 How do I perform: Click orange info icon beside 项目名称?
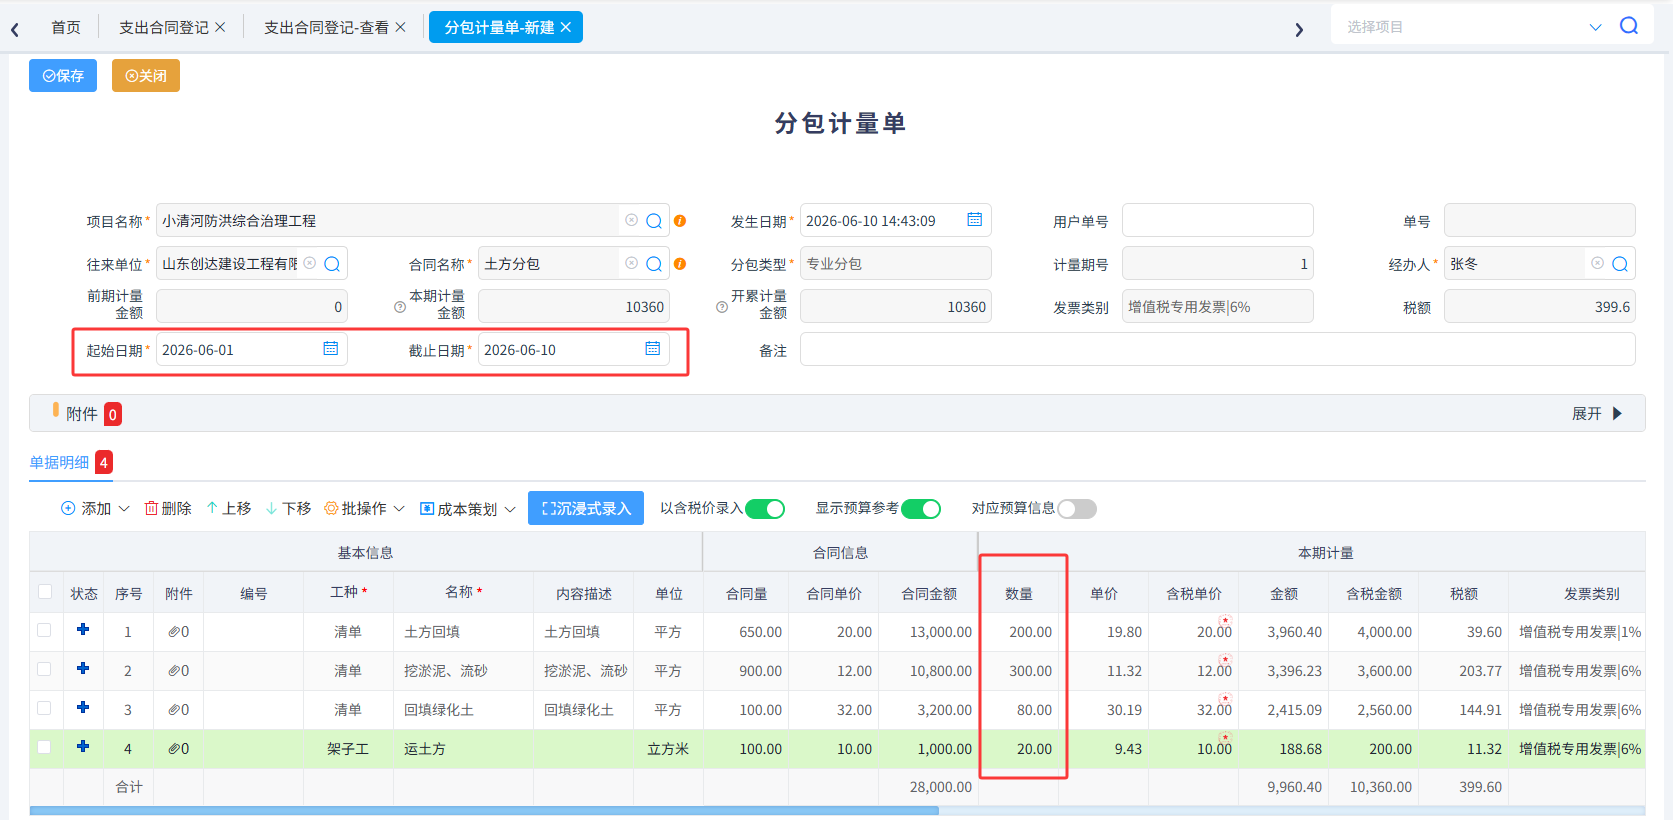pyautogui.click(x=680, y=221)
